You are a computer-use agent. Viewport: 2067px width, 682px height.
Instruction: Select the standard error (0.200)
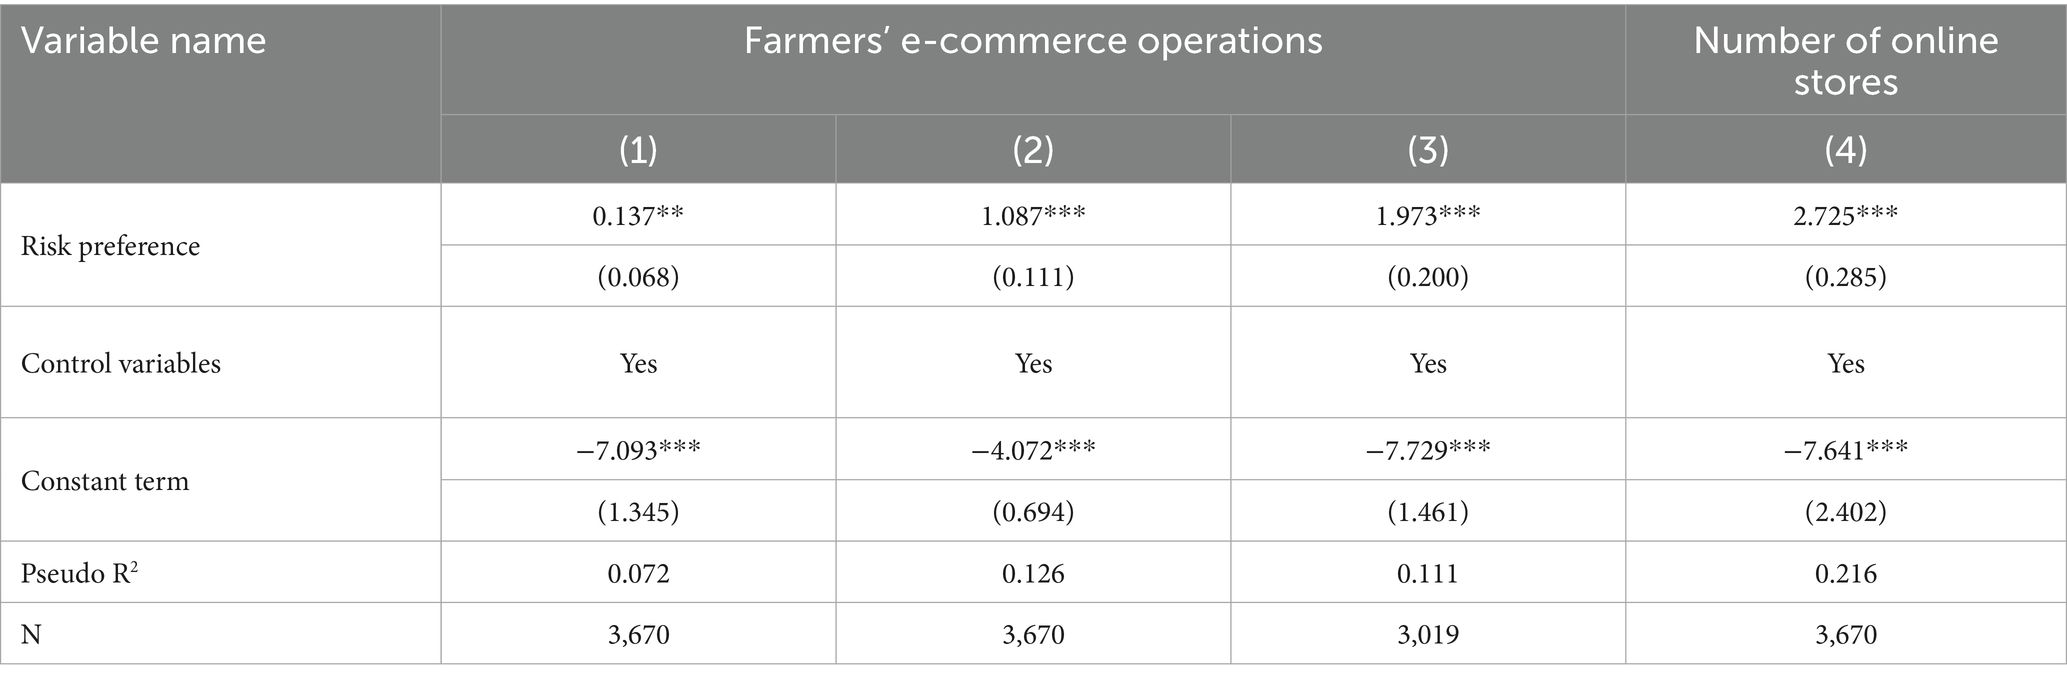(x=1427, y=276)
